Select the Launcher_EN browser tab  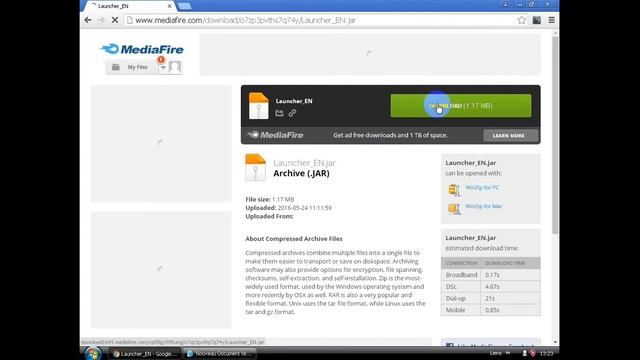[x=129, y=6]
